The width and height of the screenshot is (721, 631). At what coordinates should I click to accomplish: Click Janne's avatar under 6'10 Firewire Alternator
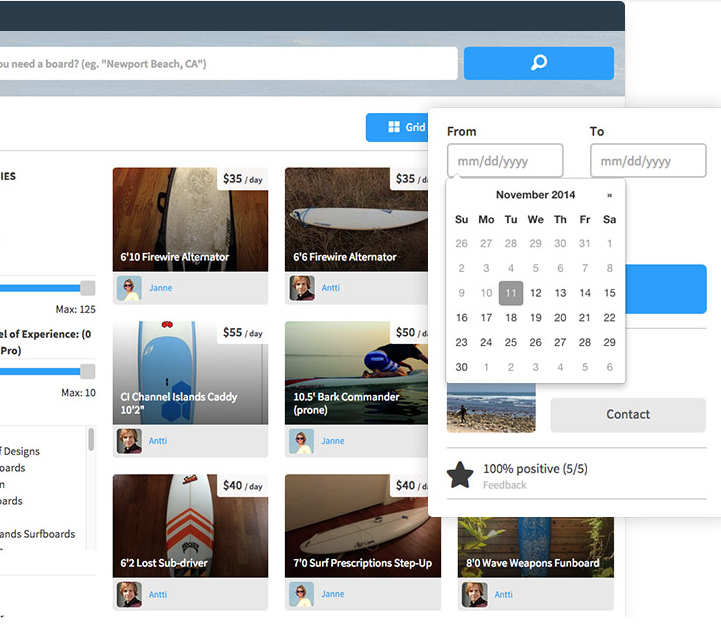click(x=129, y=288)
